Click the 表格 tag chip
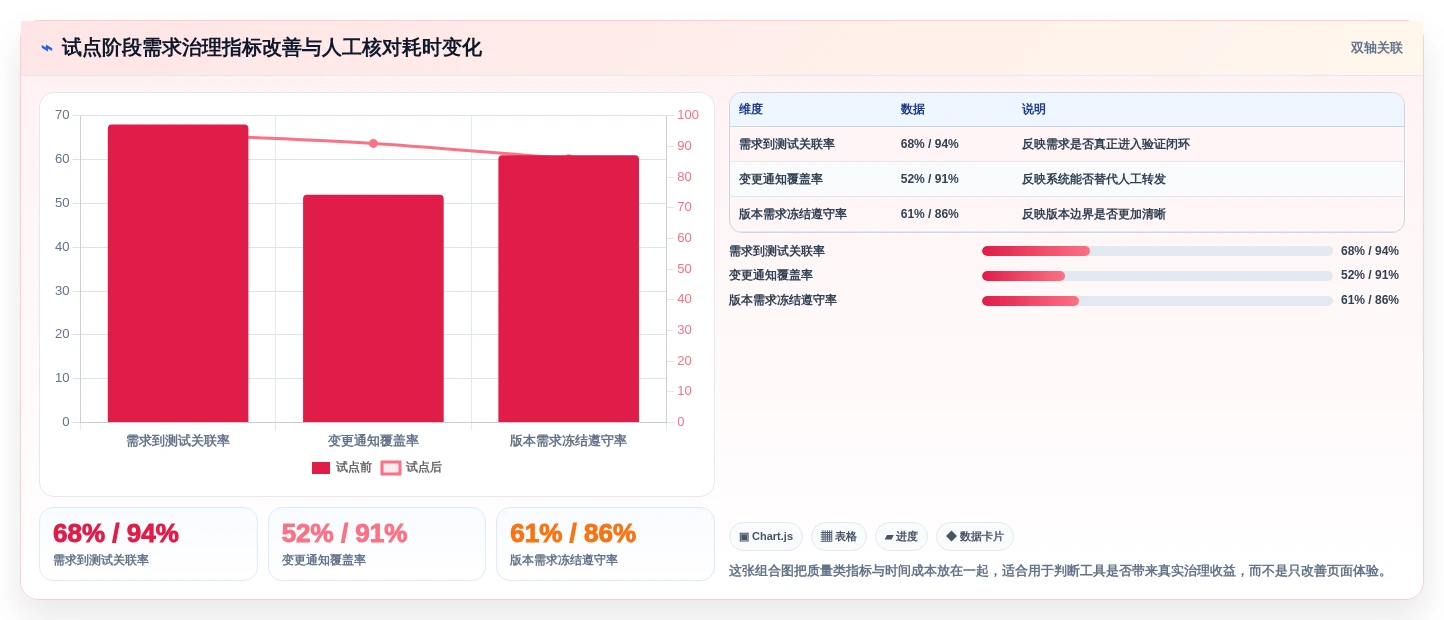 pos(839,536)
